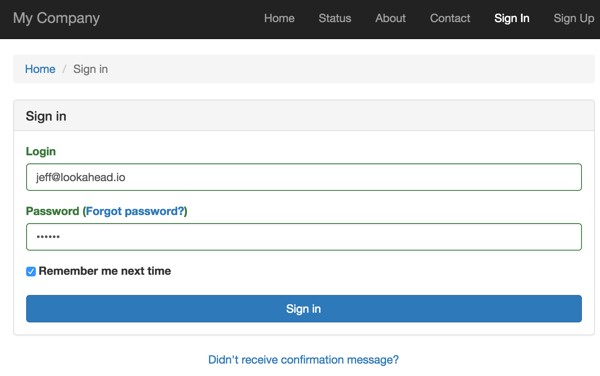The image size is (600, 376).
Task: Open Didn't receive confirmation message? link
Action: click(x=303, y=360)
